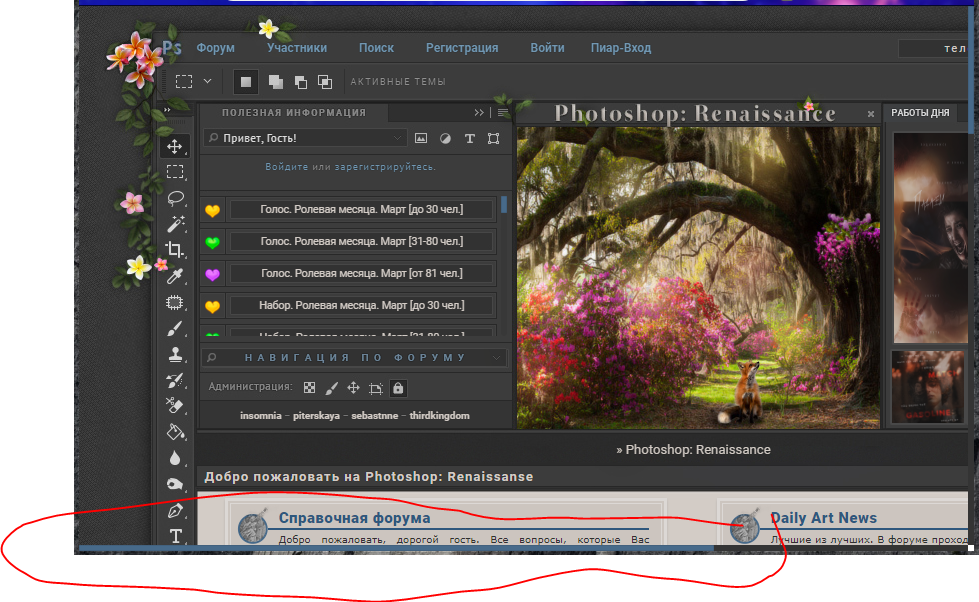Open the thirdkingdom admin profile link

tap(440, 416)
